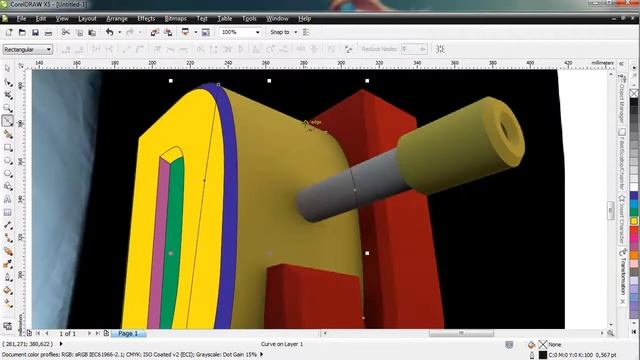Select the Page 1 tab

pyautogui.click(x=128, y=333)
